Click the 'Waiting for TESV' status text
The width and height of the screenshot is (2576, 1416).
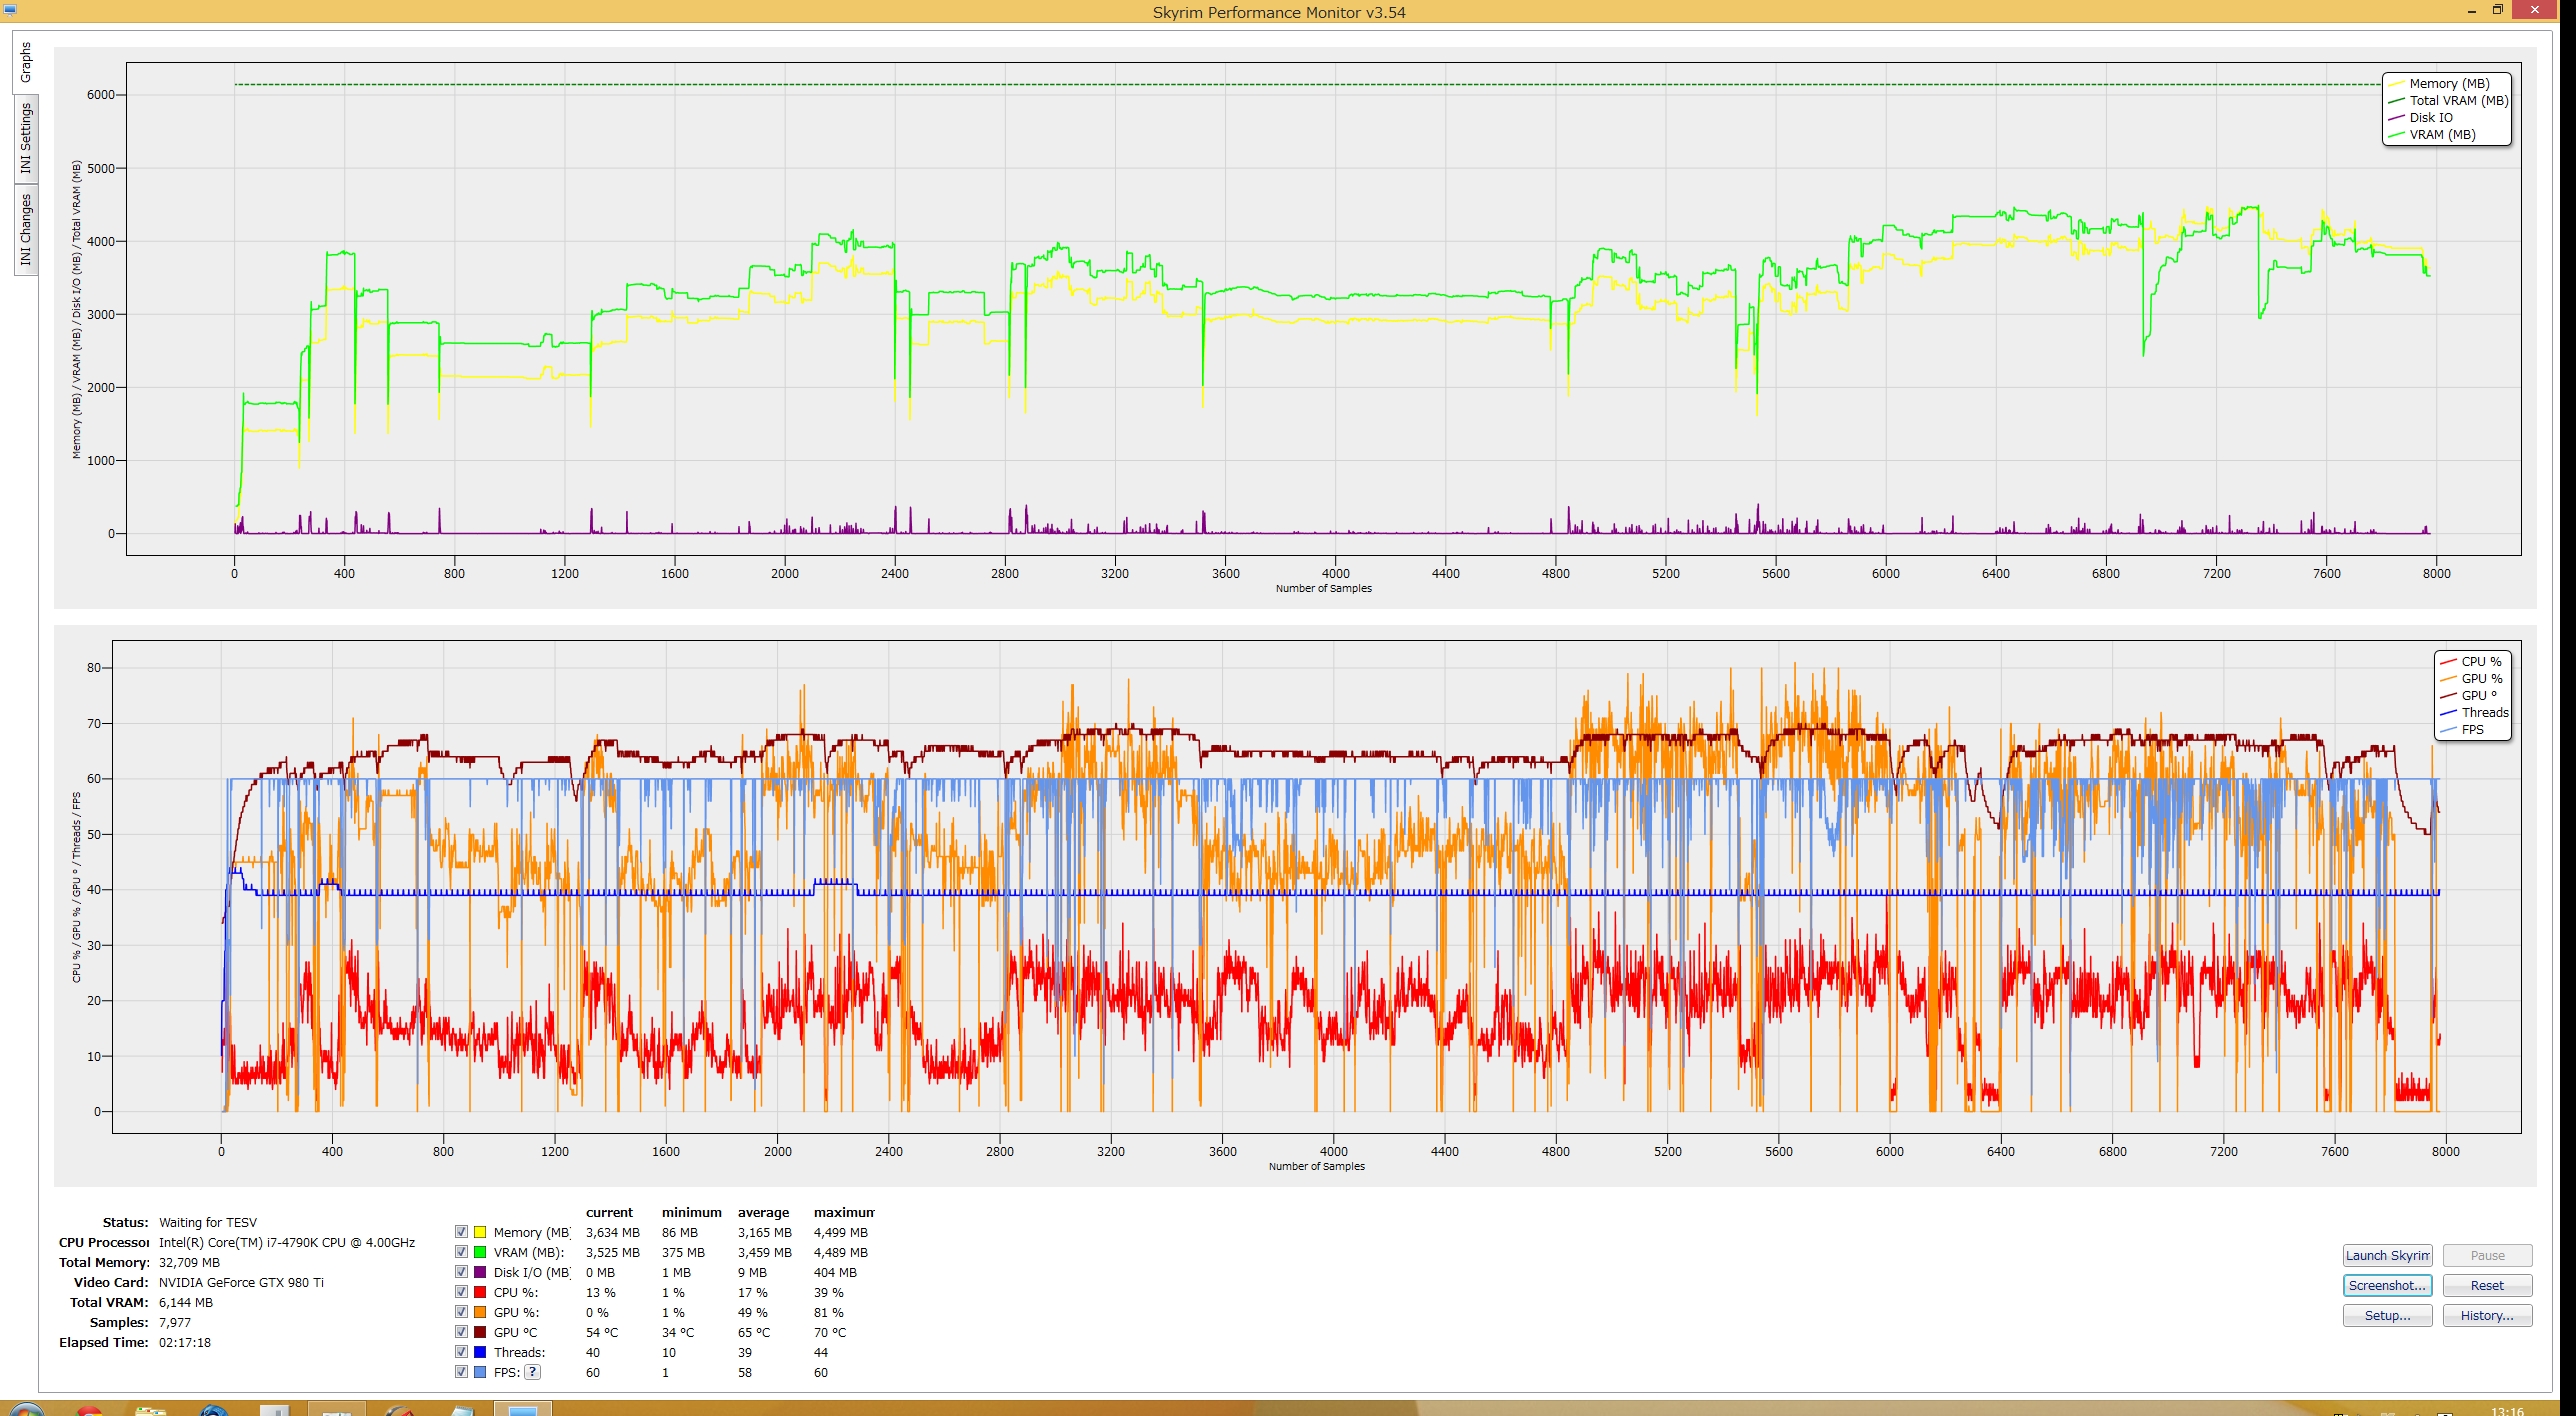coord(208,1223)
